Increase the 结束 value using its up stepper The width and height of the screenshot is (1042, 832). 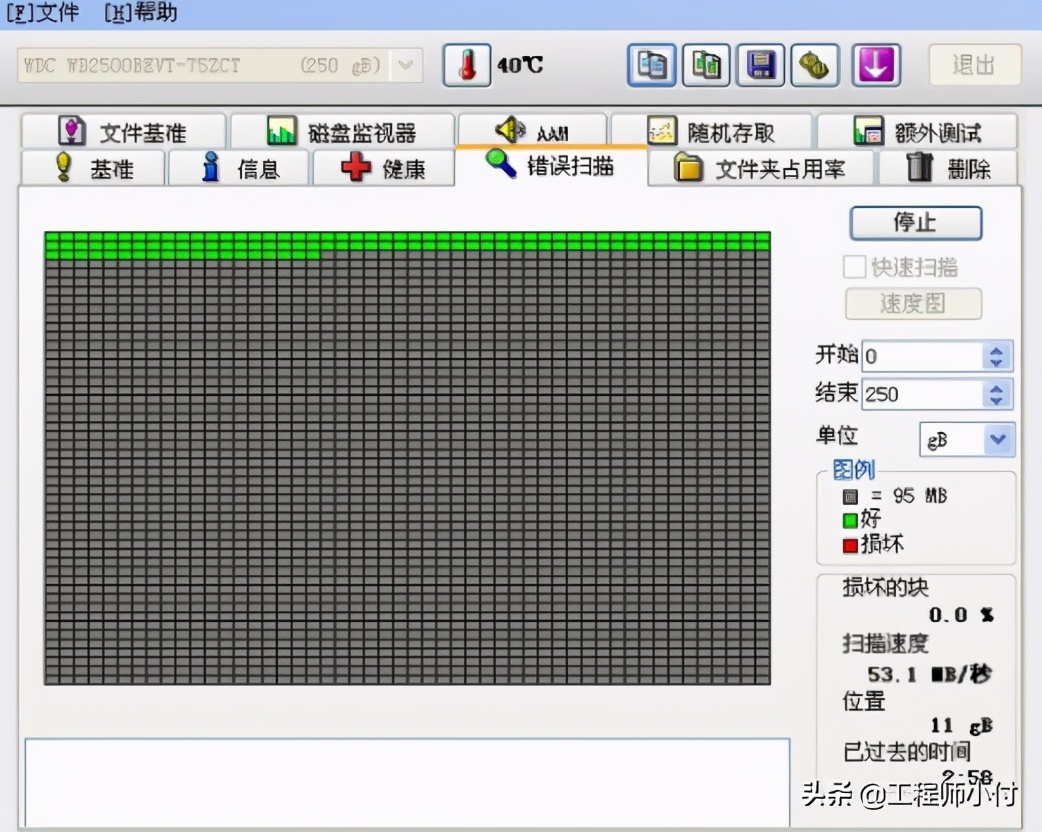pyautogui.click(x=997, y=388)
